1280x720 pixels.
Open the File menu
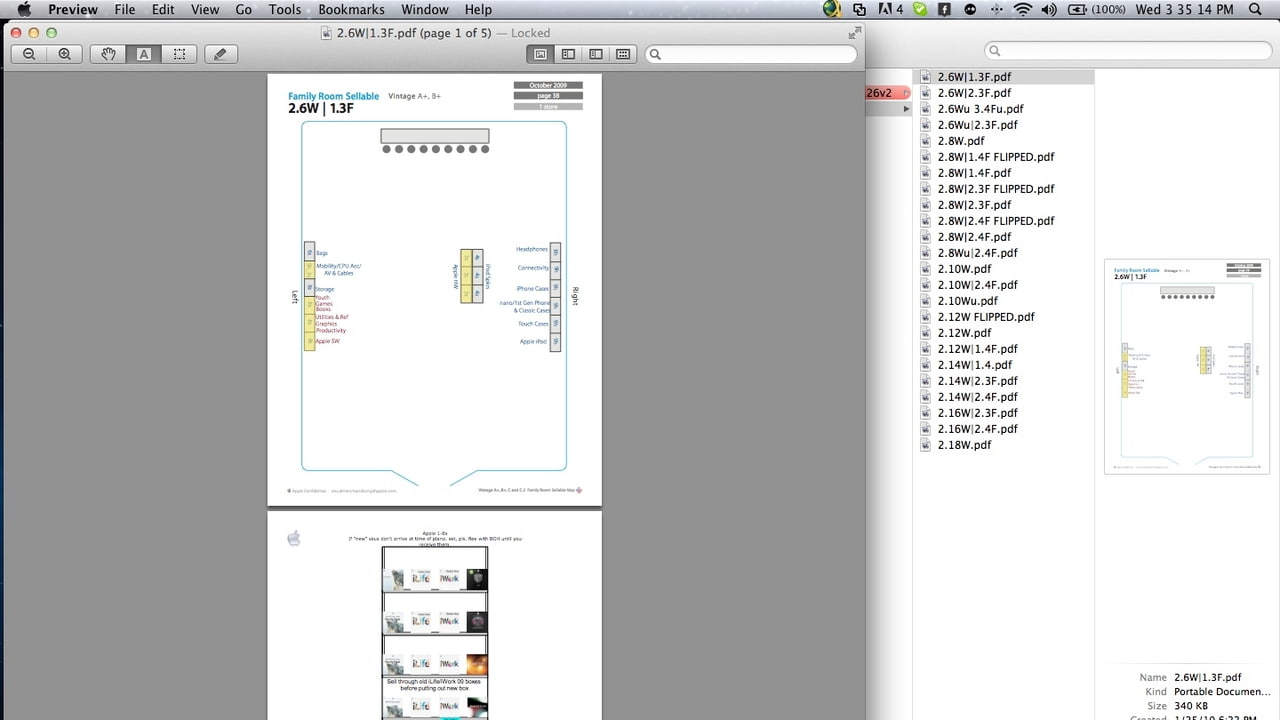pos(124,9)
